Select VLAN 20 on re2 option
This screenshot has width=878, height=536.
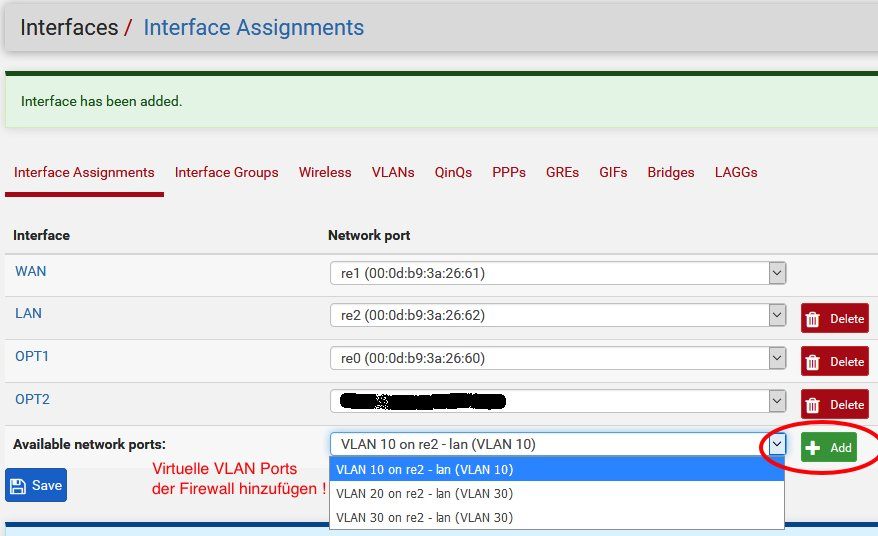point(557,493)
